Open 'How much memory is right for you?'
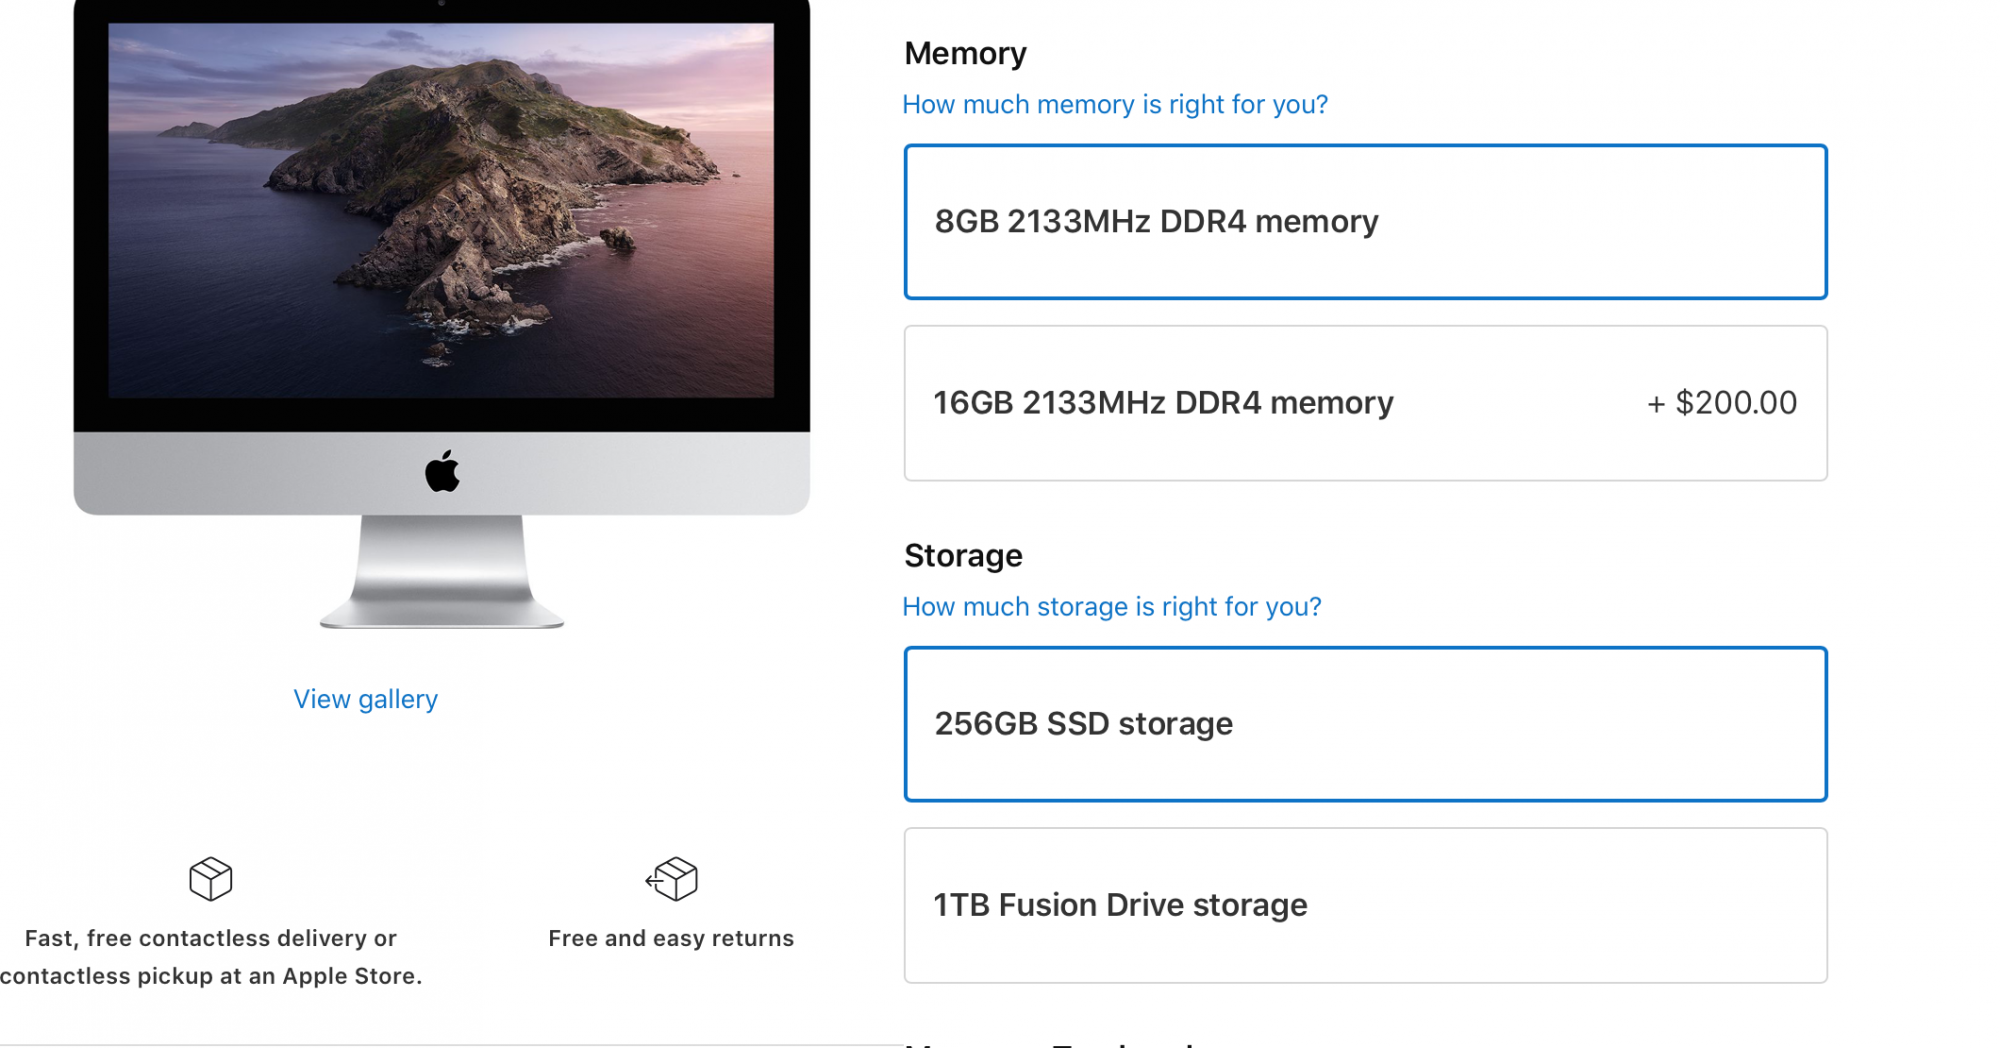Viewport: 2000px width, 1048px height. tap(1114, 104)
